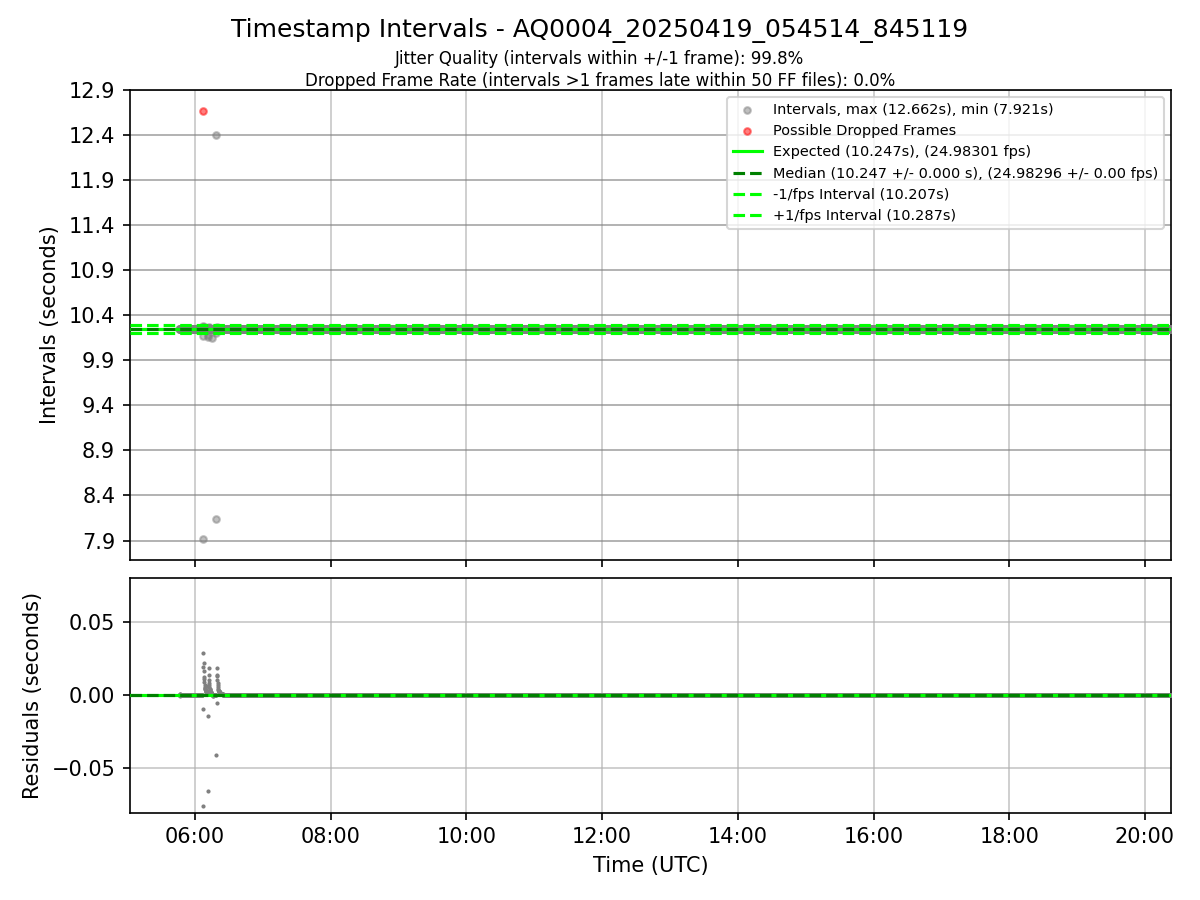Select legend text 'Expected (10.247s), (24.98301 fps)'
1200x900 pixels.
(902, 151)
